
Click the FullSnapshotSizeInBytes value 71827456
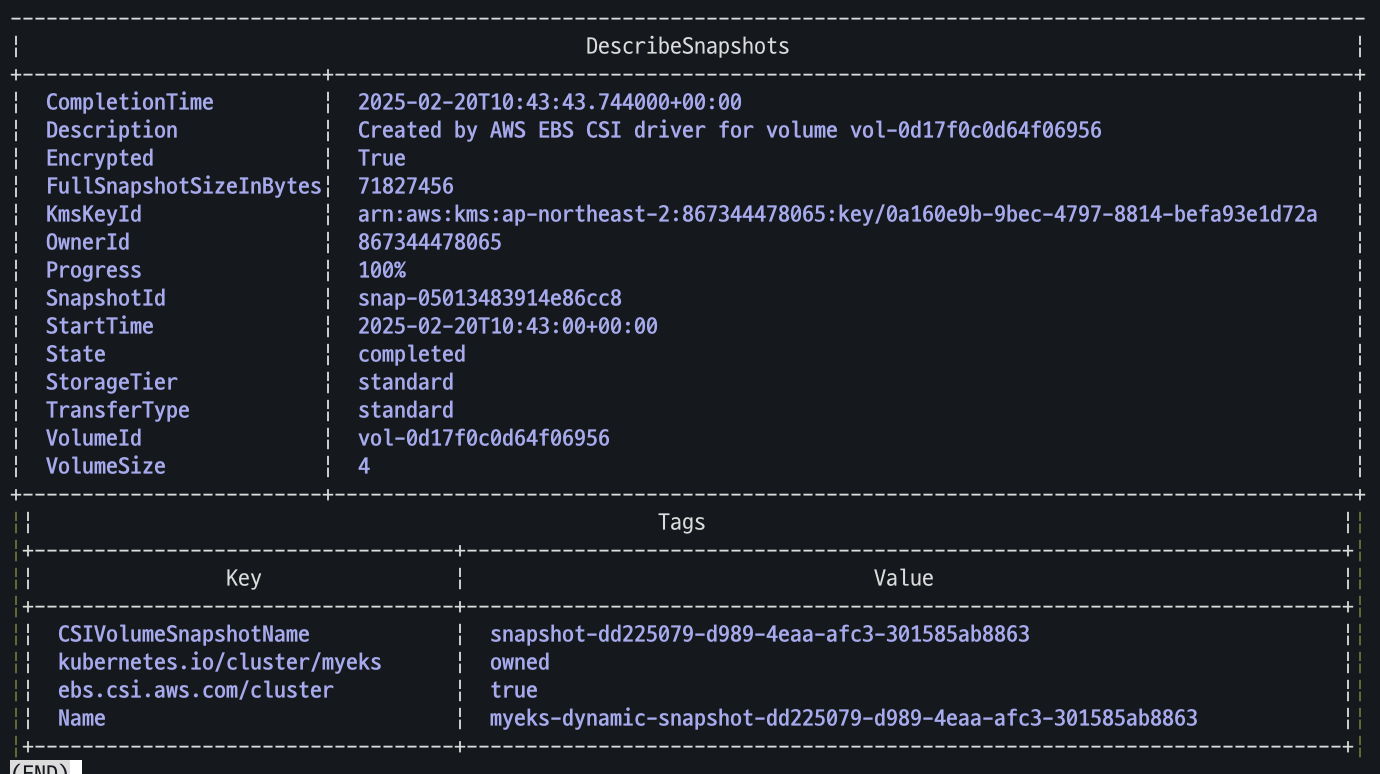tap(405, 186)
